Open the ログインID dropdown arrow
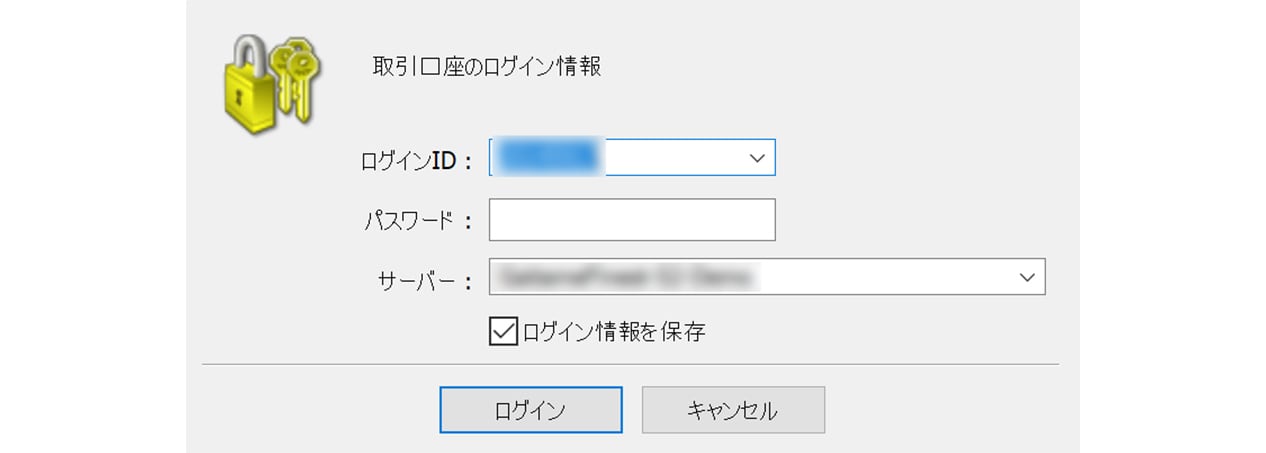1266x453 pixels. click(757, 158)
